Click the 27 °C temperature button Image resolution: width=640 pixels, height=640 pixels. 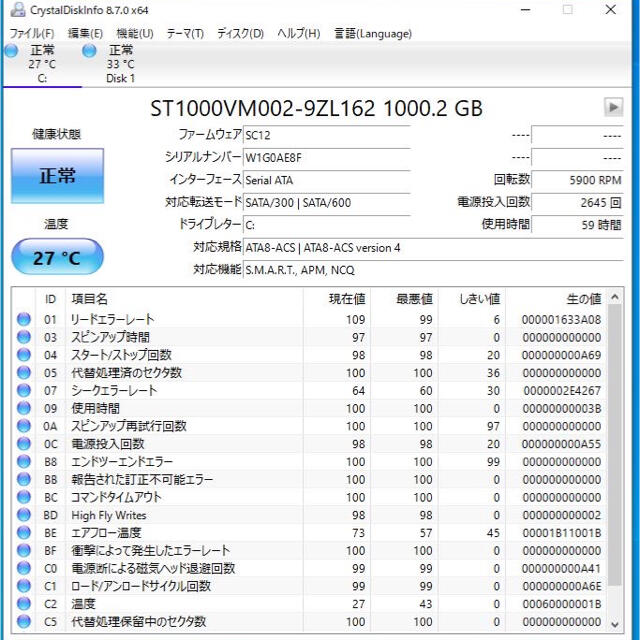pos(58,258)
